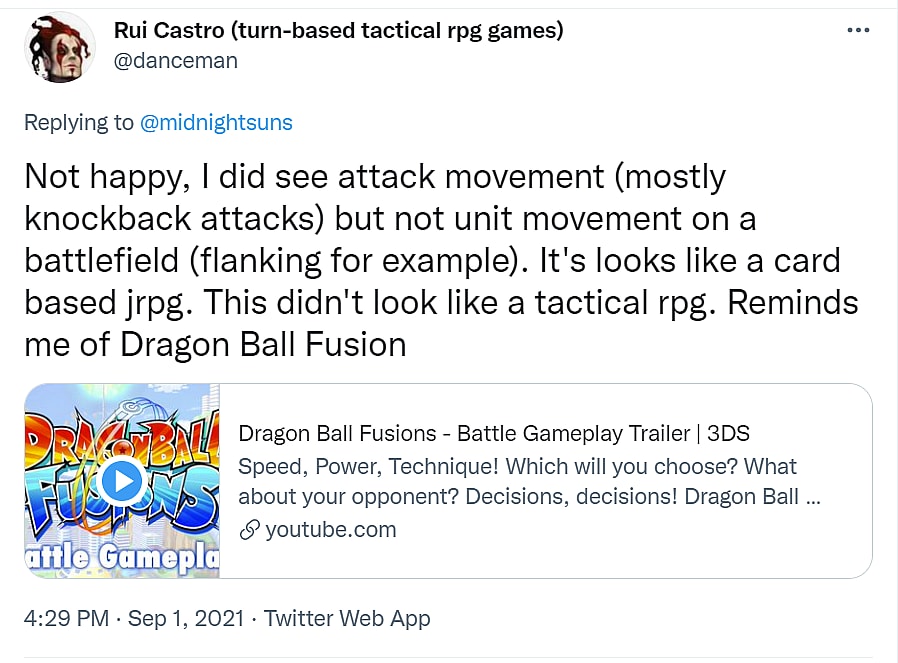Viewport: 898px width, 663px height.
Task: Open the @midnightsuns profile link
Action: click(216, 122)
